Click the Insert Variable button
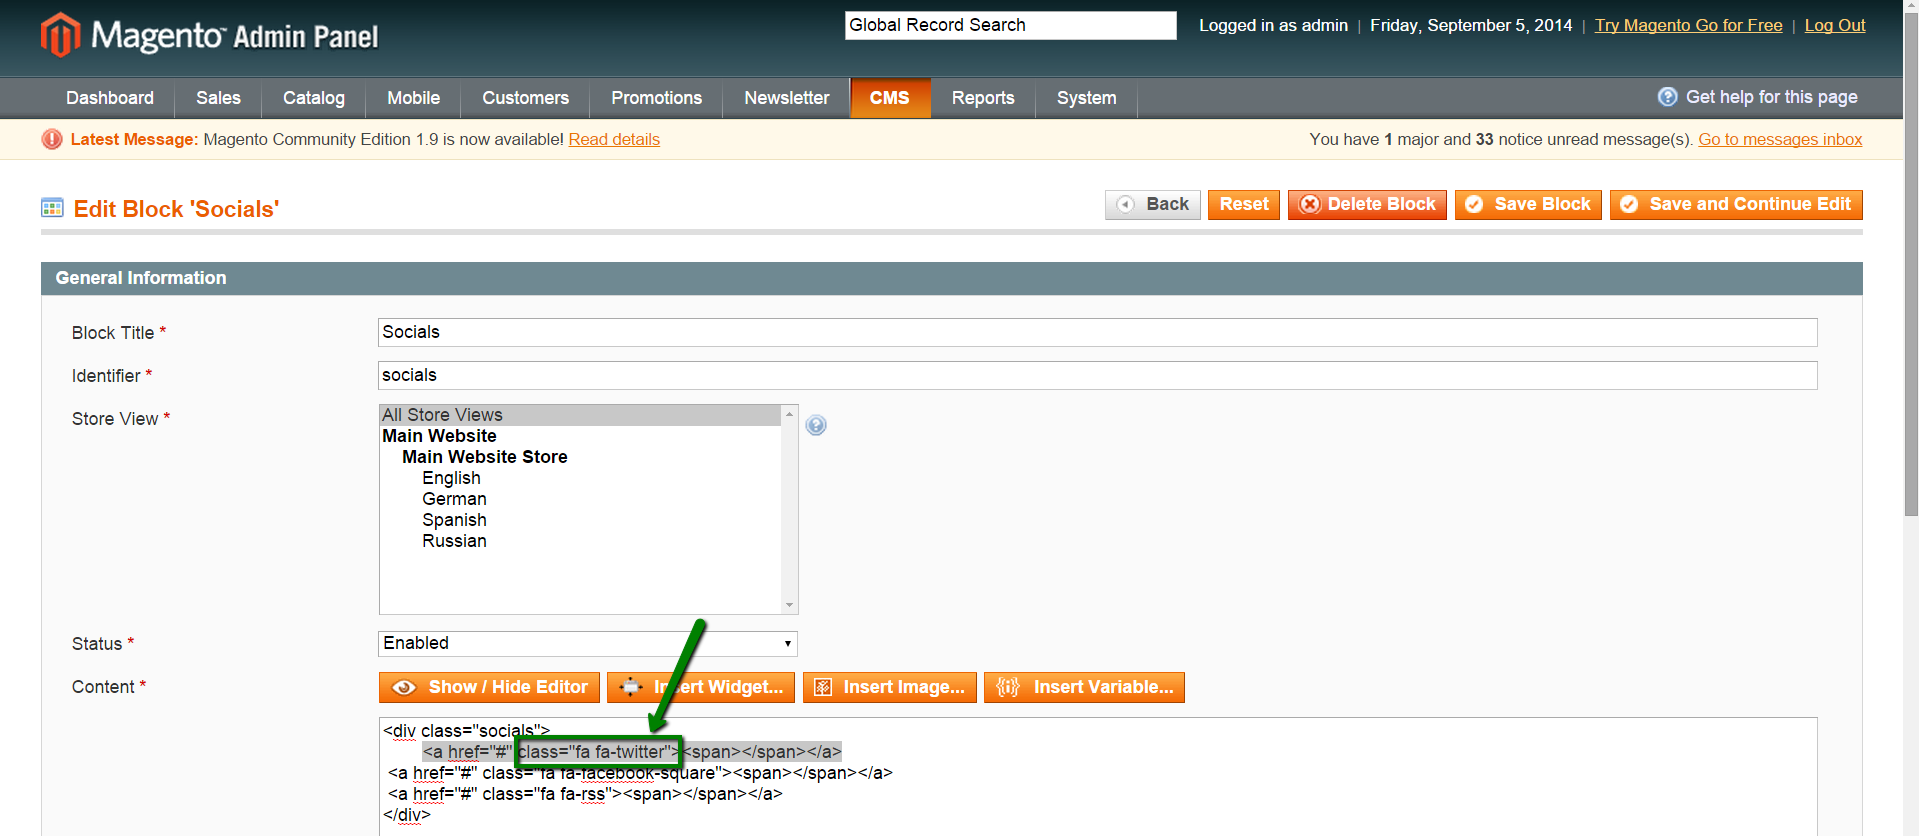This screenshot has height=836, width=1919. point(1084,688)
